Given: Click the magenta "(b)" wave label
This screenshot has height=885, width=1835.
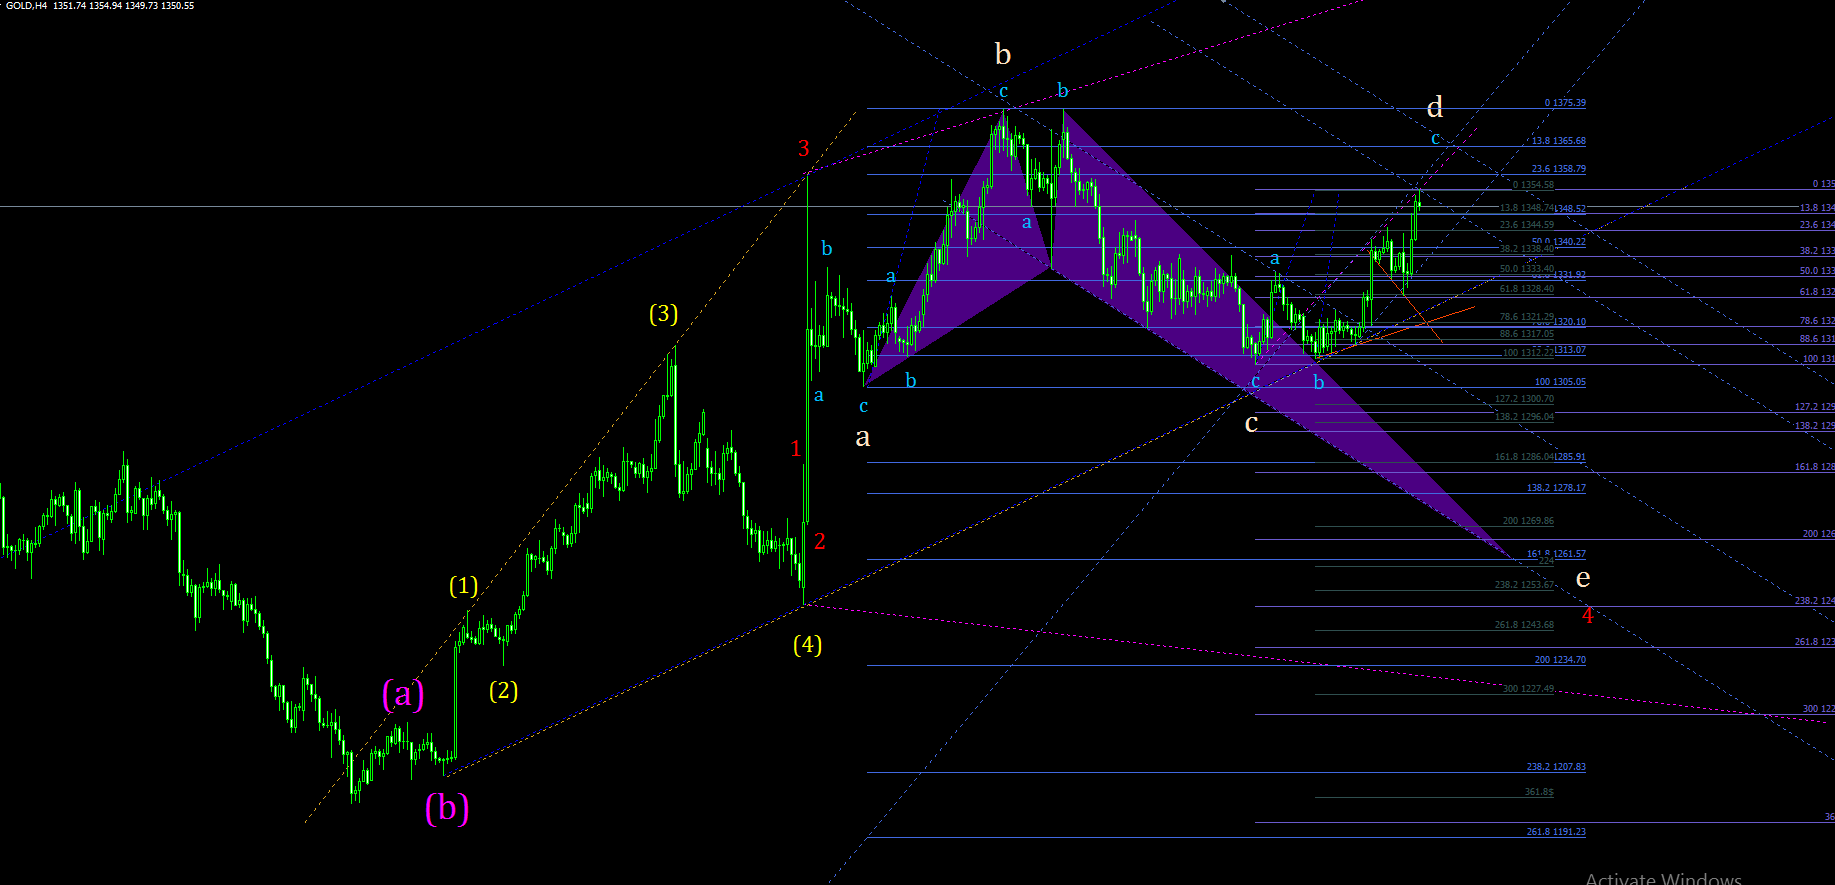Looking at the screenshot, I should 447,807.
